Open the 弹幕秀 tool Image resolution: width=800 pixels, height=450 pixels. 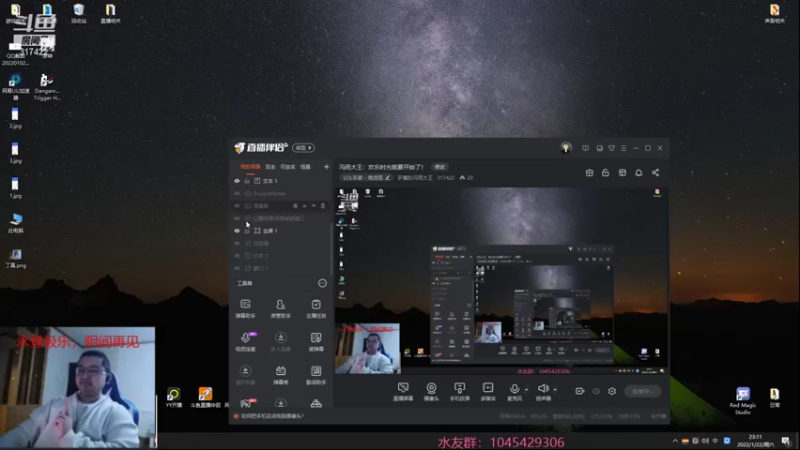click(280, 374)
